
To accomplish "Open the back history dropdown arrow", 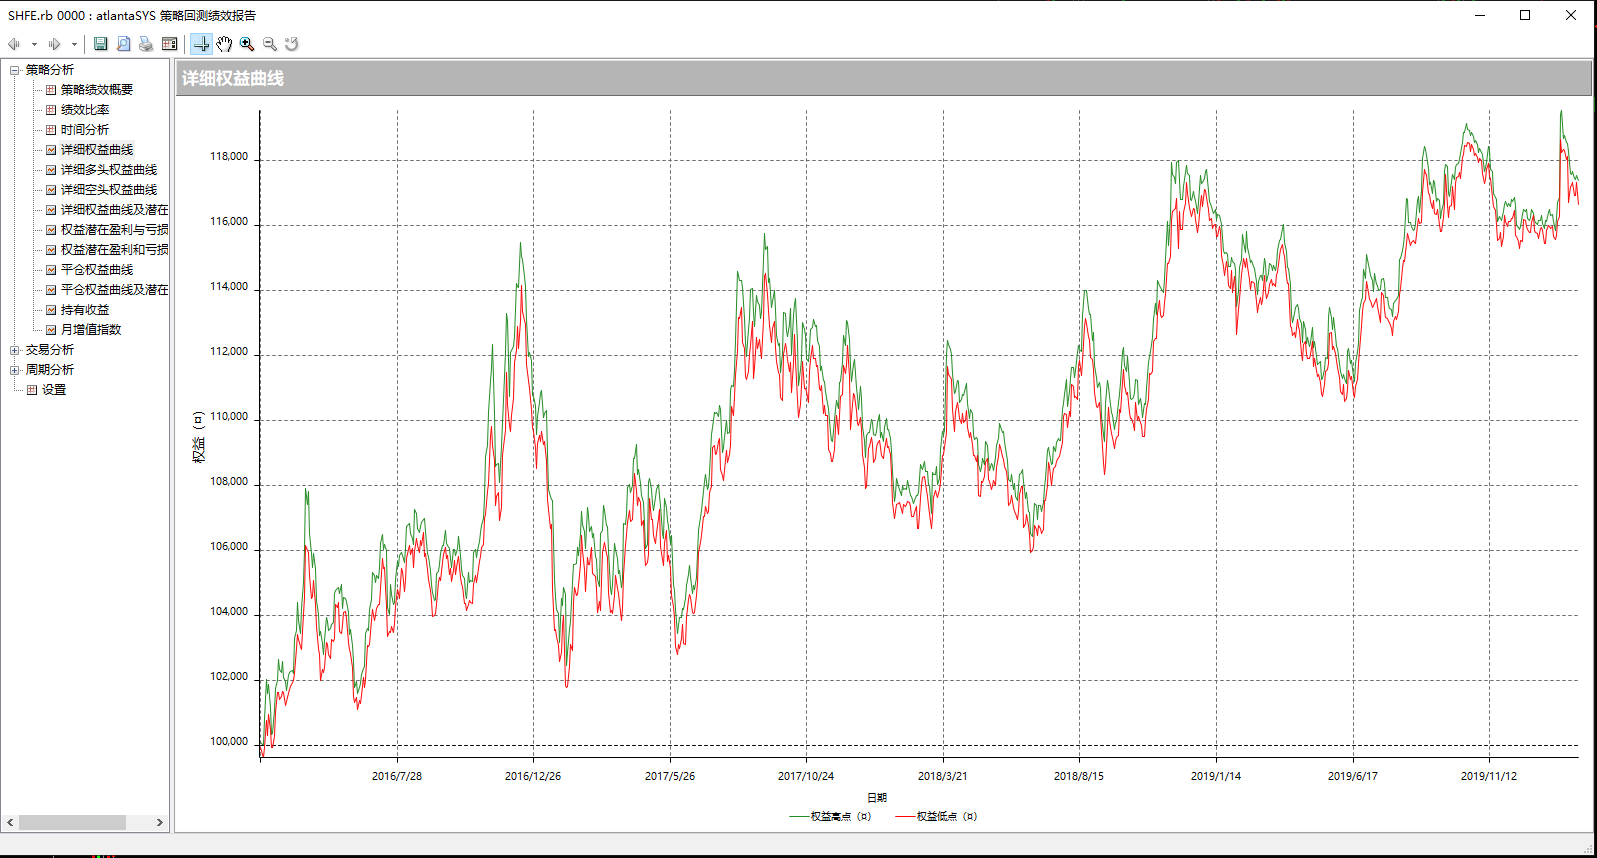I will 34,44.
